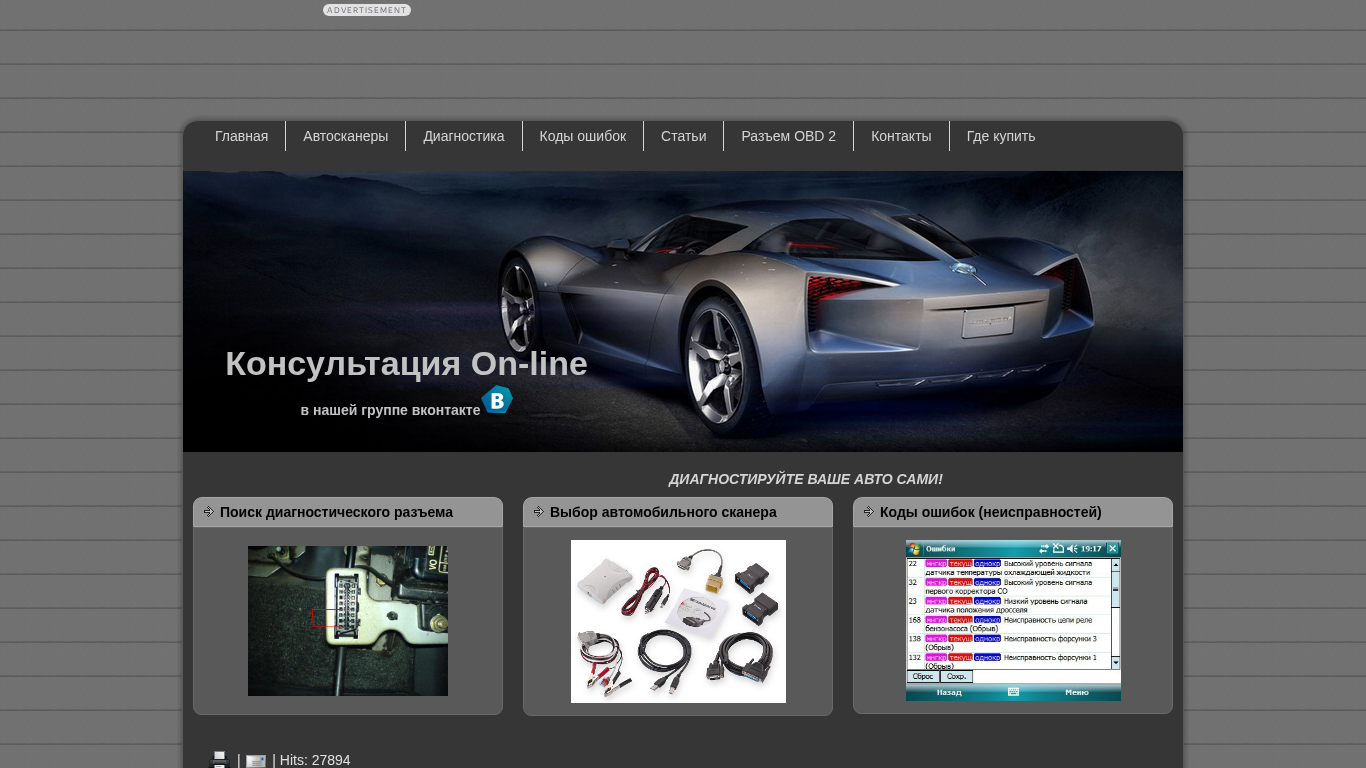
Task: Click the printer icon
Action: pyautogui.click(x=219, y=760)
